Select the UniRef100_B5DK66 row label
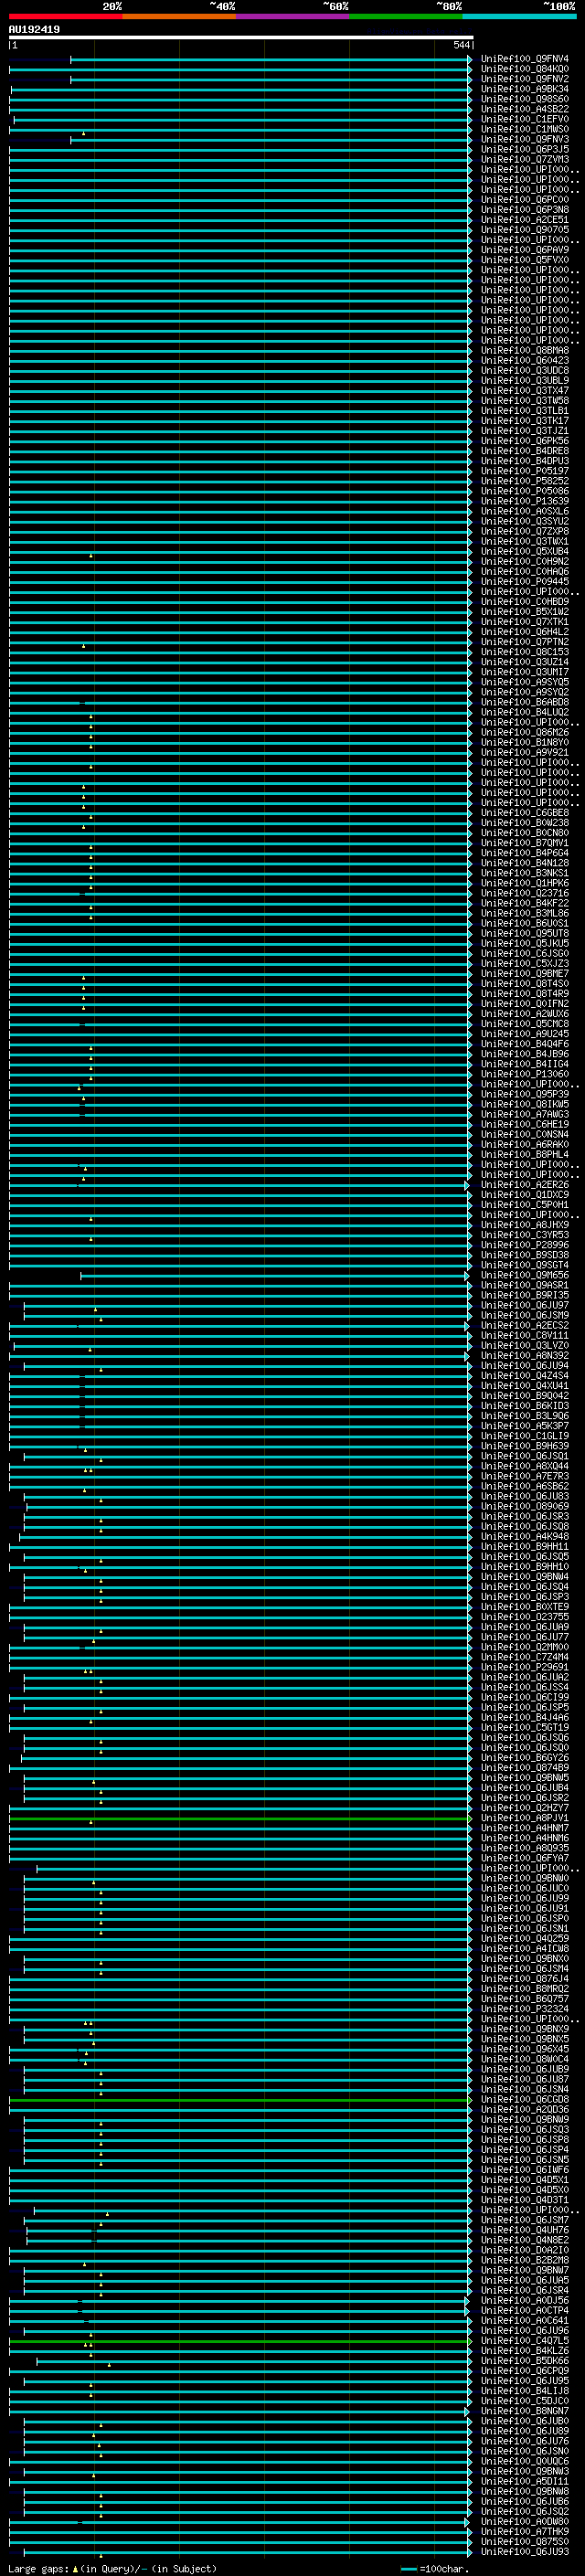585x2576 pixels. (x=525, y=2361)
